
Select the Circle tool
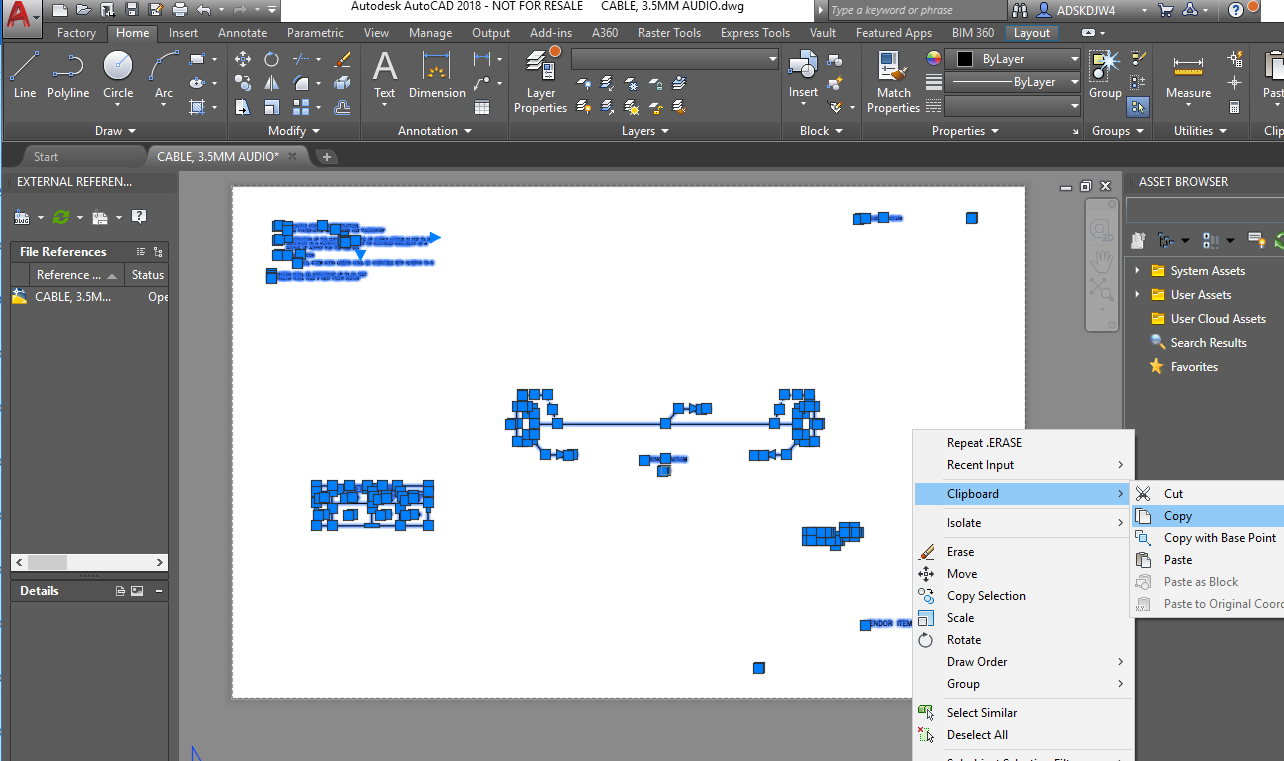coord(118,75)
